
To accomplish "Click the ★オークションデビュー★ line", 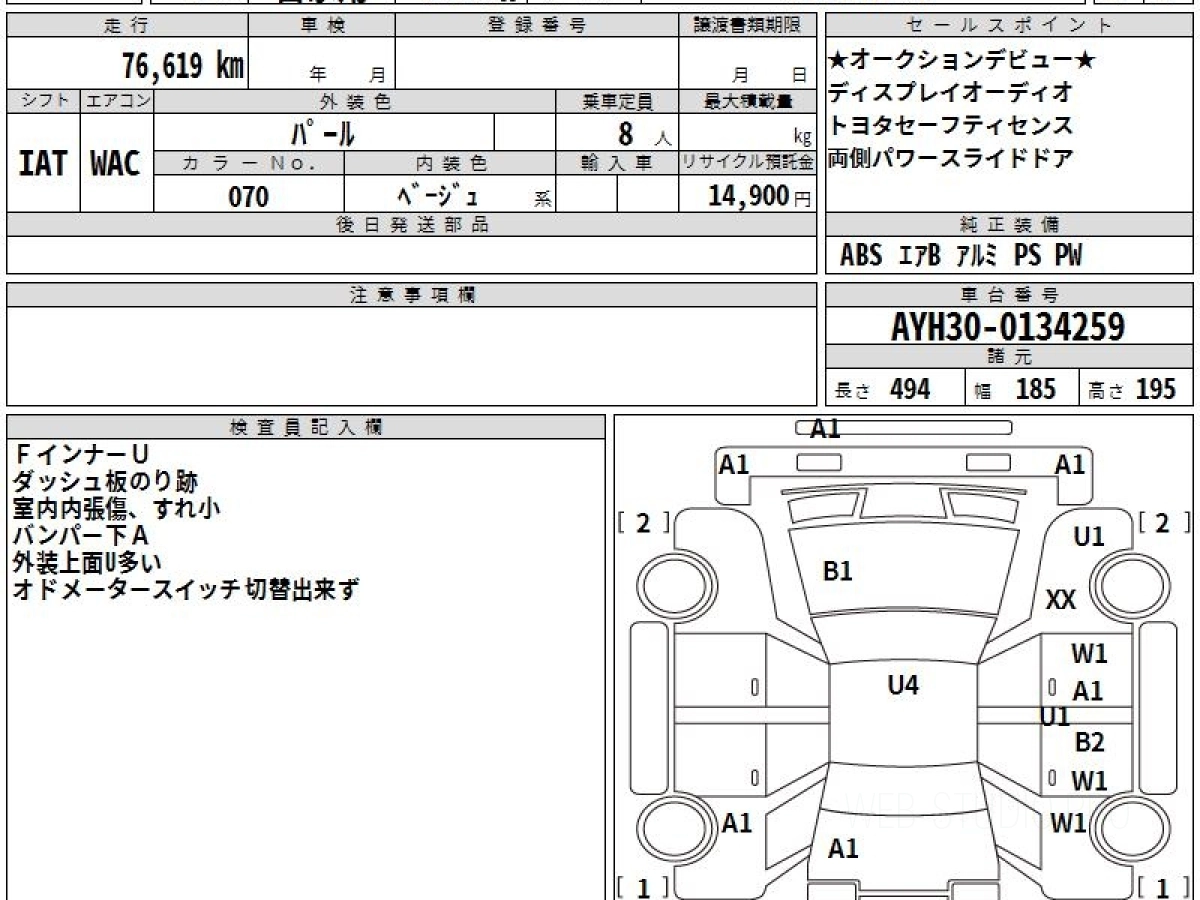I will 962,60.
